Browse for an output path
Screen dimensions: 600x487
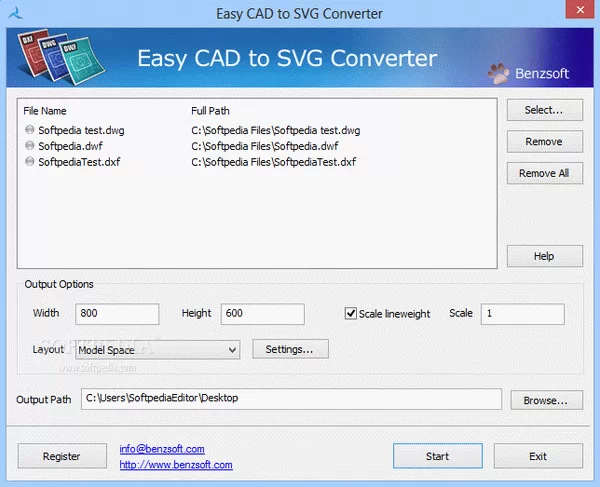click(x=546, y=400)
